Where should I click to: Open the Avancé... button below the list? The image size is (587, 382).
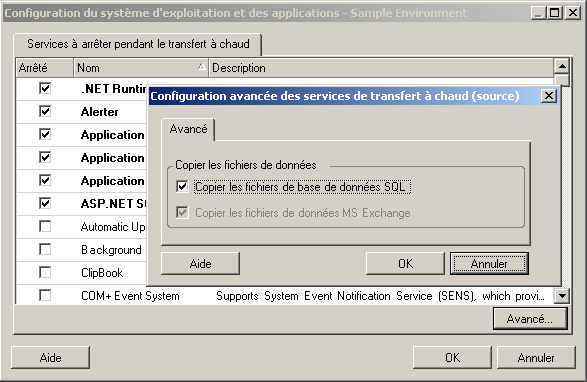(530, 319)
